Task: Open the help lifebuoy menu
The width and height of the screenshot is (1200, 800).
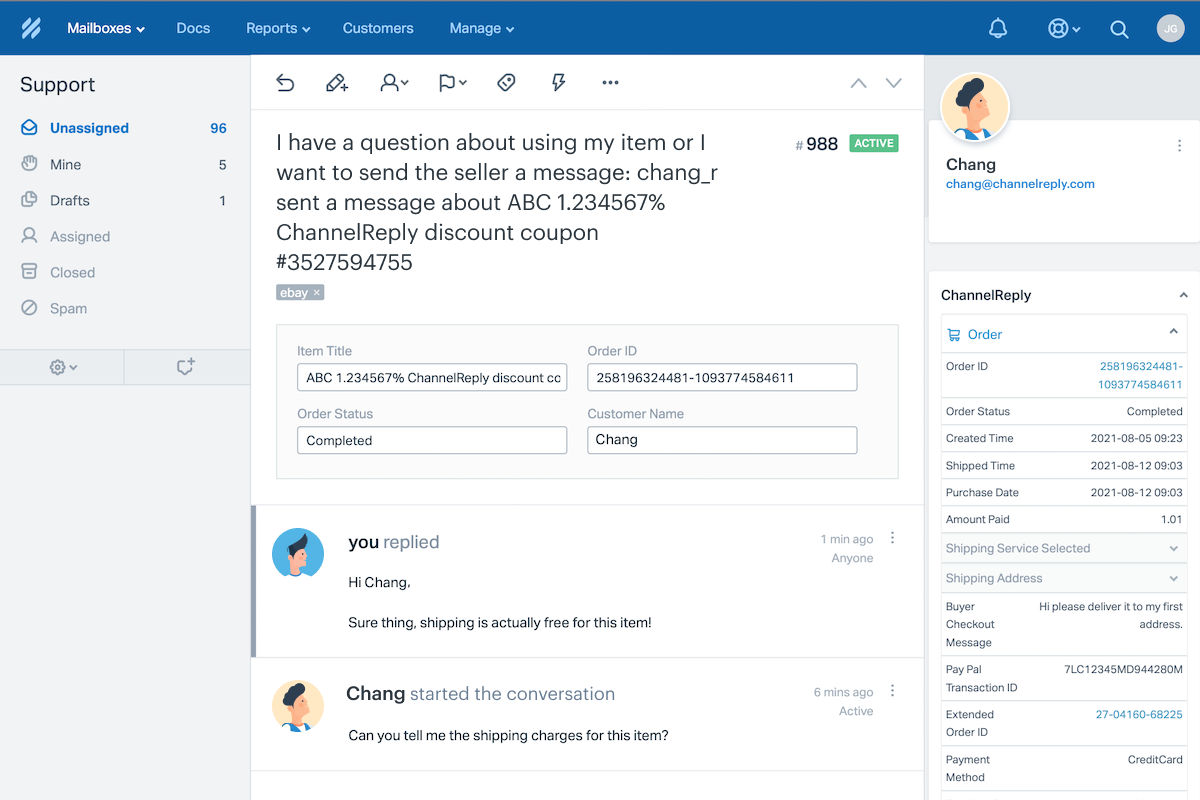Action: coord(1064,29)
